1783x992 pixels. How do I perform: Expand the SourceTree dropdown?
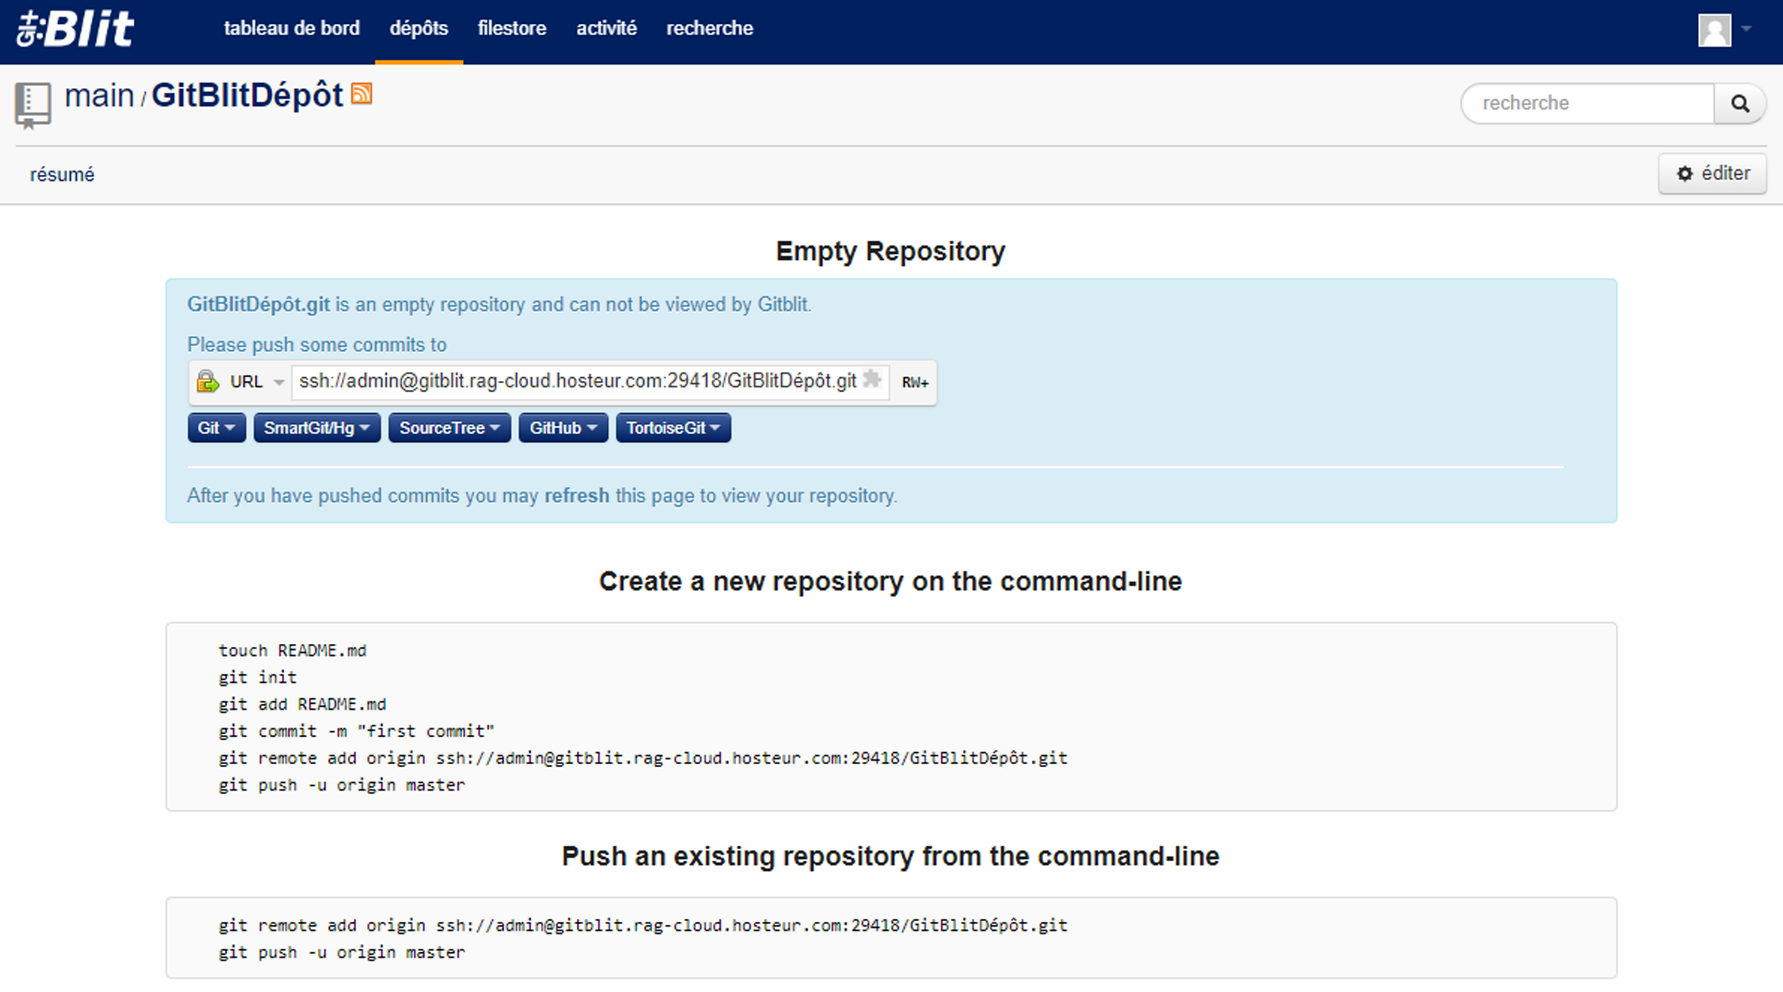pos(449,428)
